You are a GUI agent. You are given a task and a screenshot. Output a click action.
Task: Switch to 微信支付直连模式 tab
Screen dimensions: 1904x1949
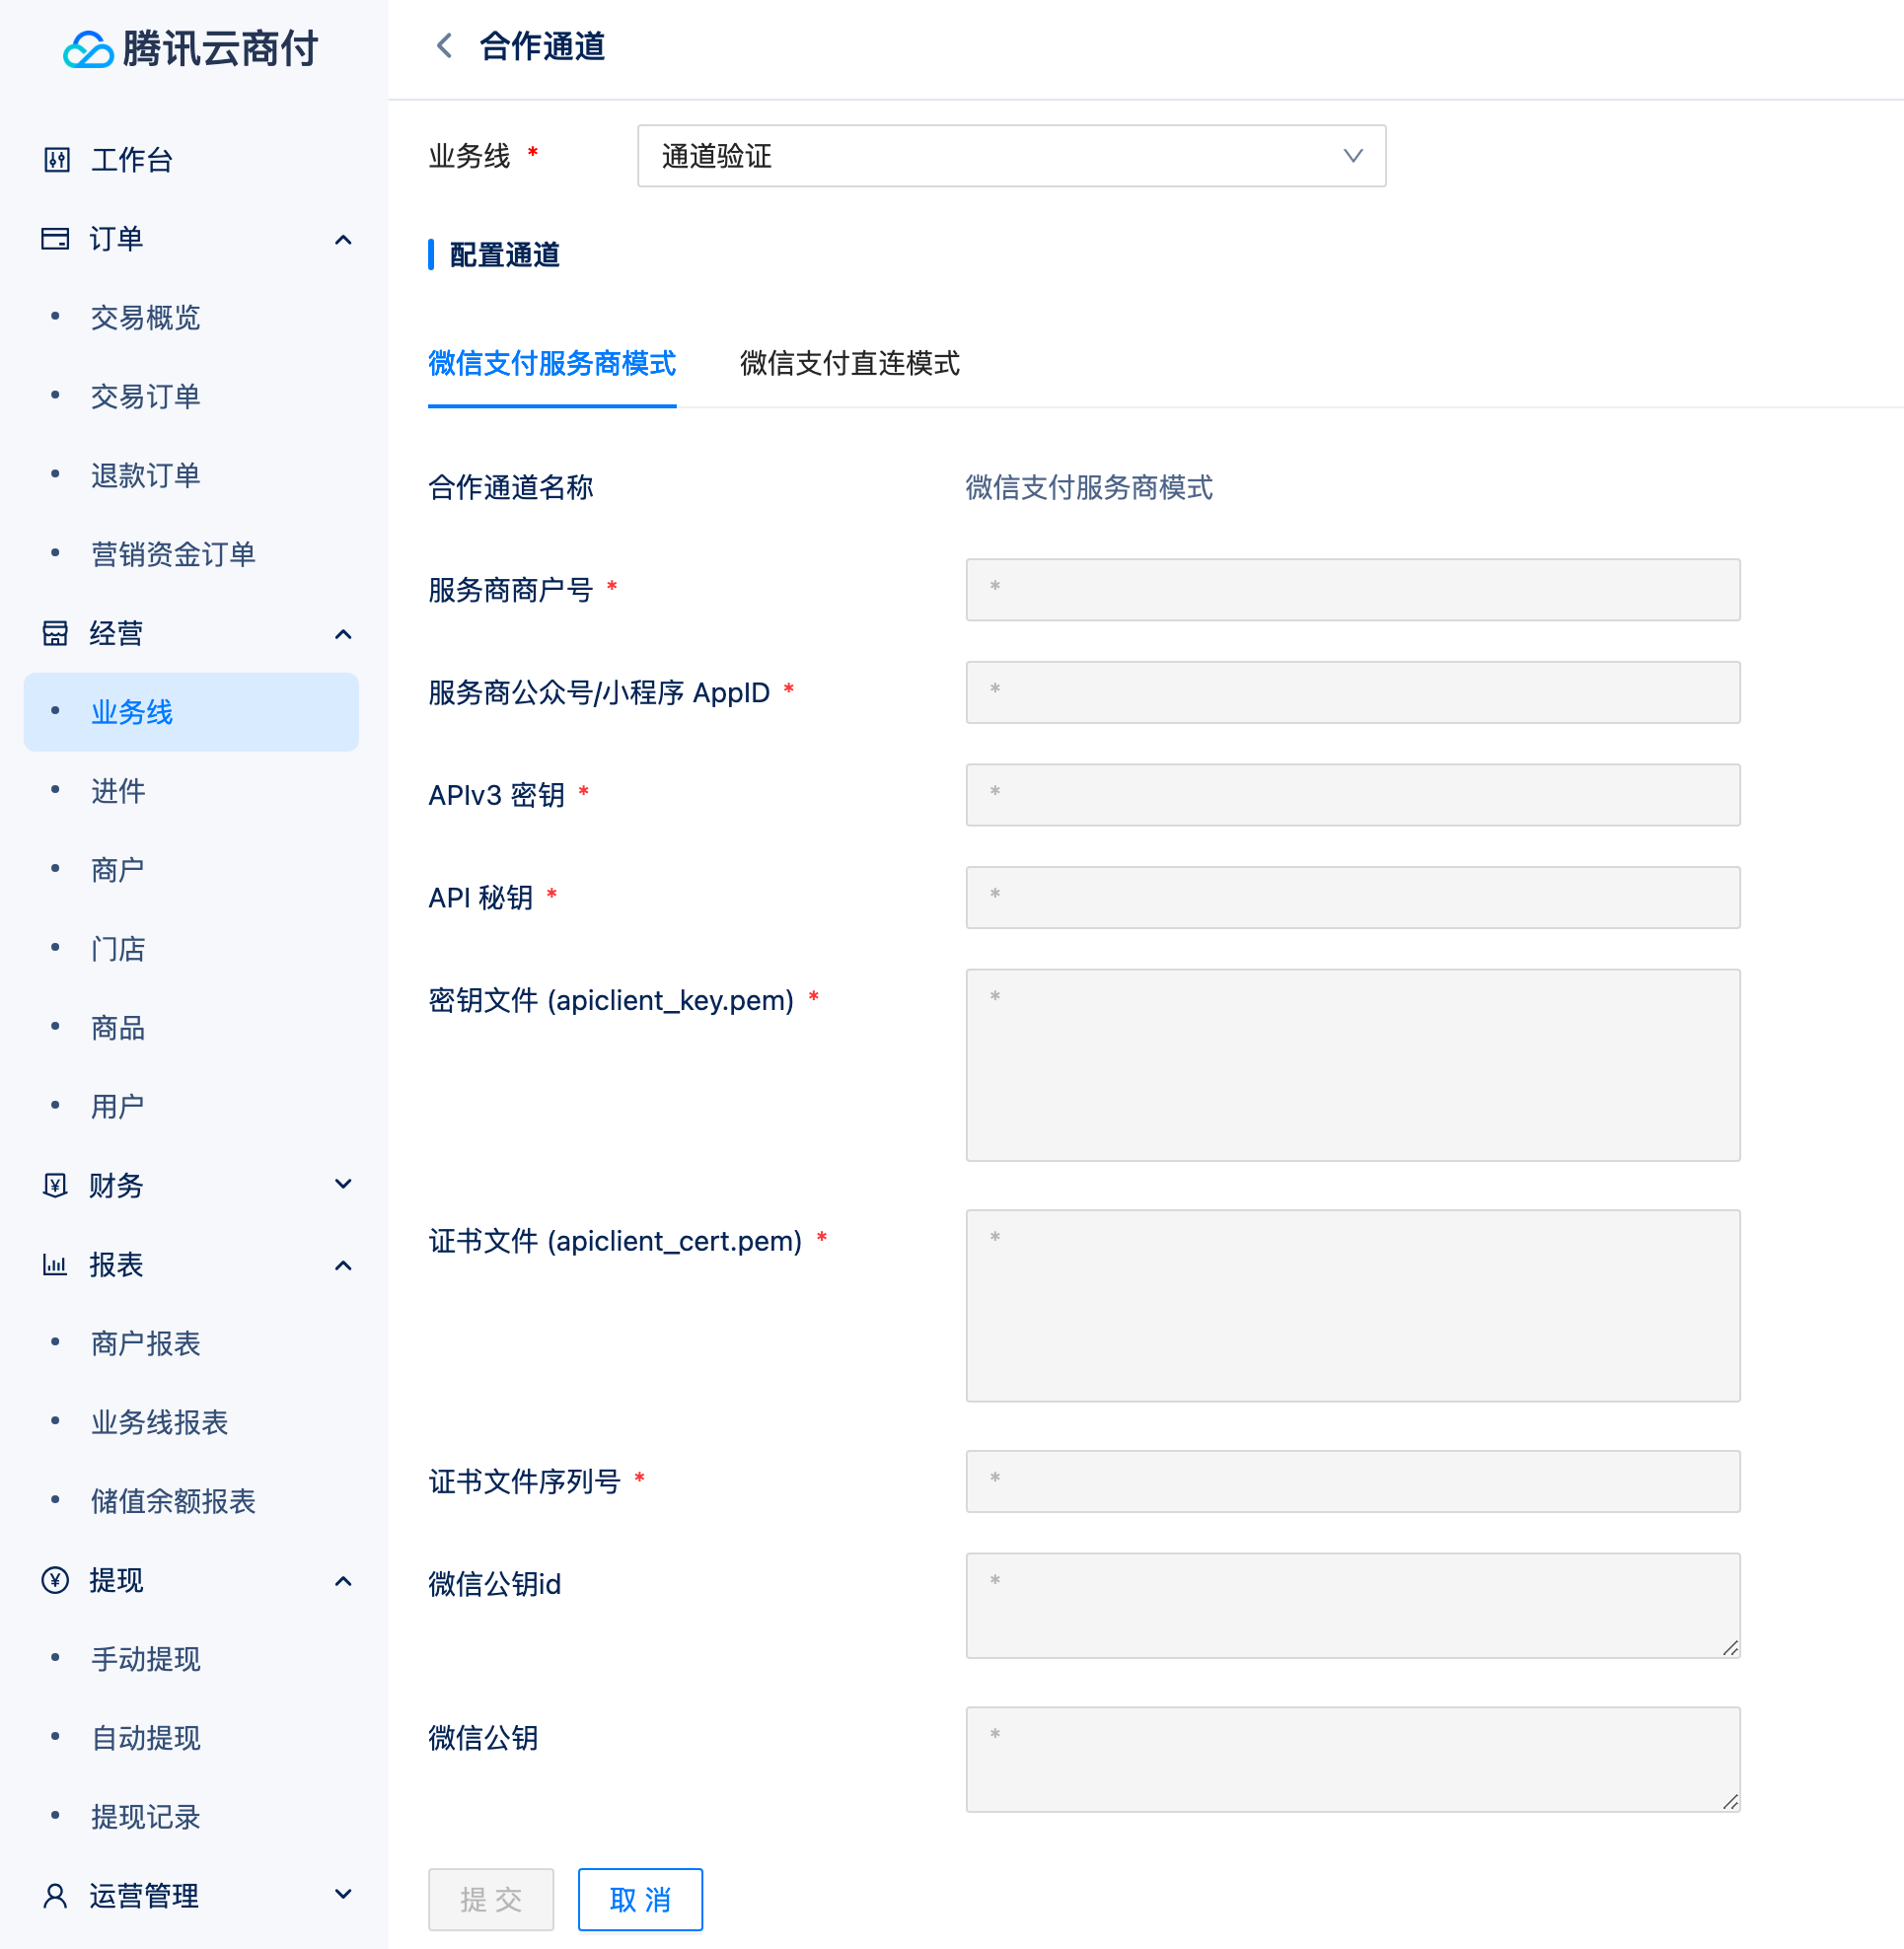coord(849,363)
